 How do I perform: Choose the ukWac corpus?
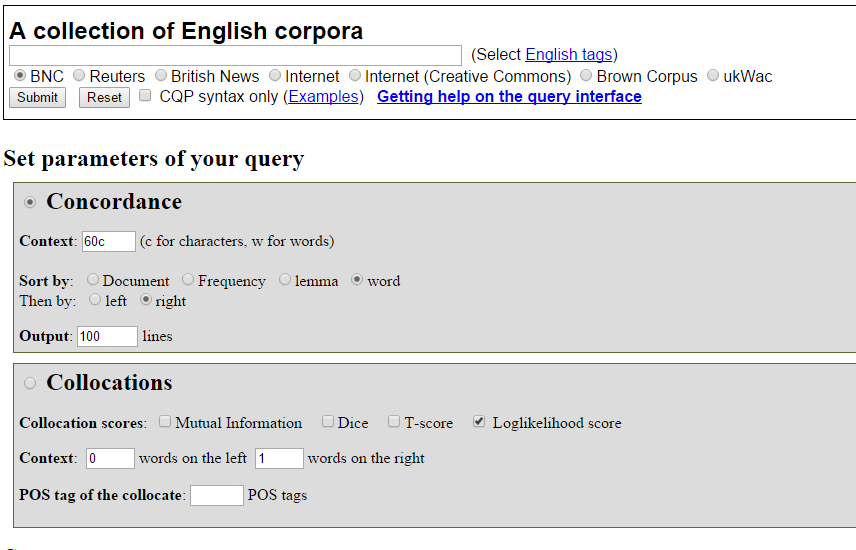(x=712, y=75)
